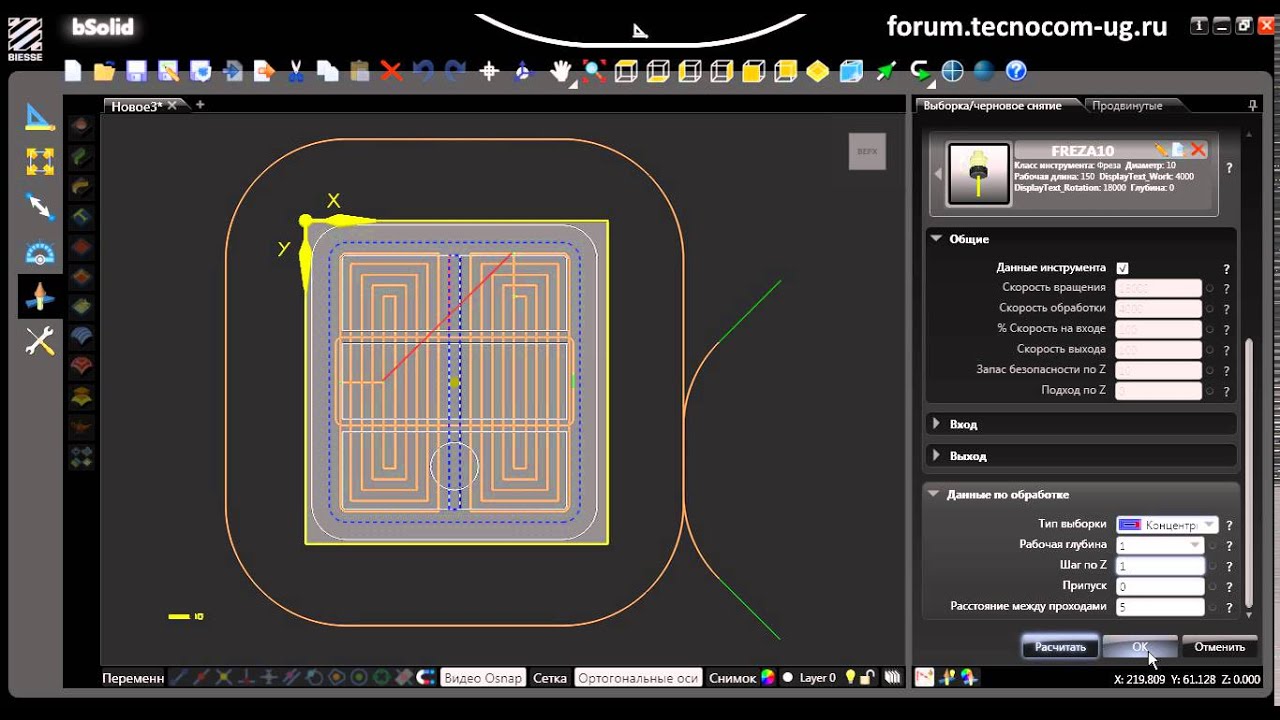This screenshot has height=720, width=1280.
Task: Remove FREZA10 tool with red X
Action: 1197,150
